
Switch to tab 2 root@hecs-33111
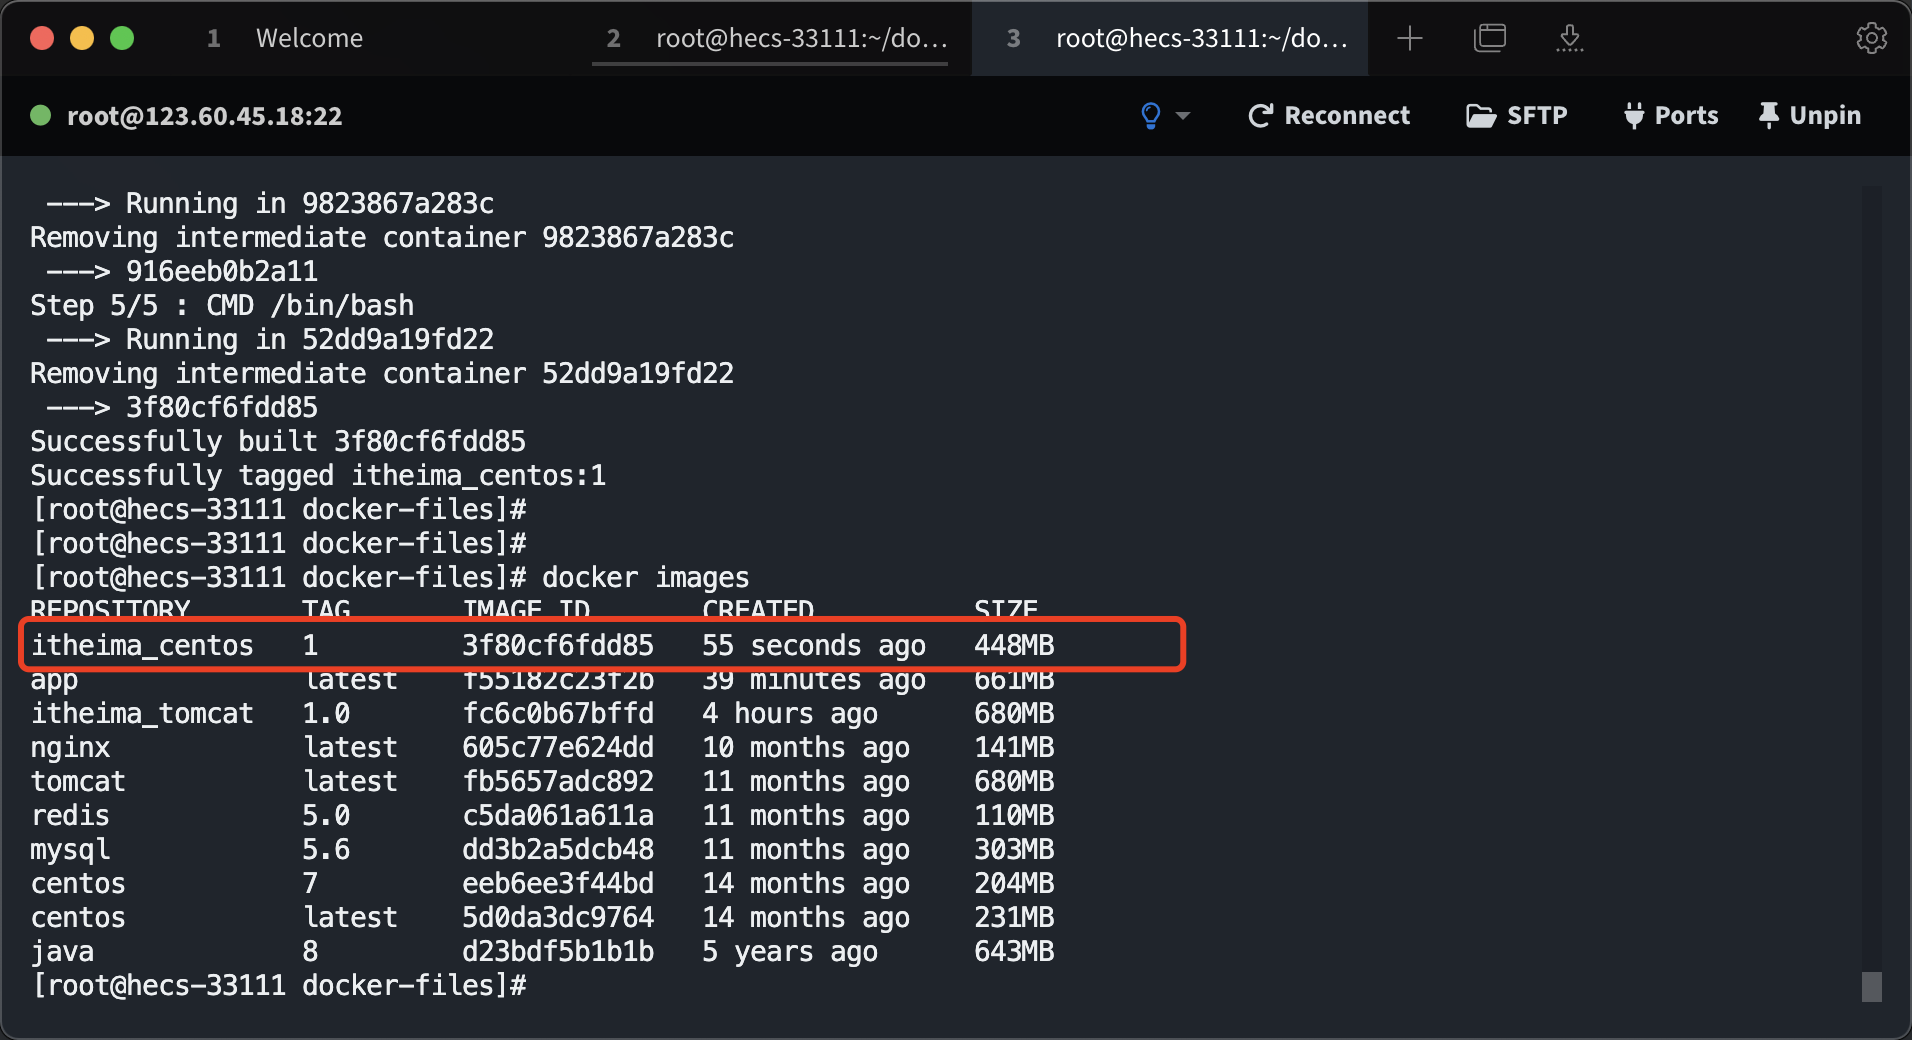(780, 38)
